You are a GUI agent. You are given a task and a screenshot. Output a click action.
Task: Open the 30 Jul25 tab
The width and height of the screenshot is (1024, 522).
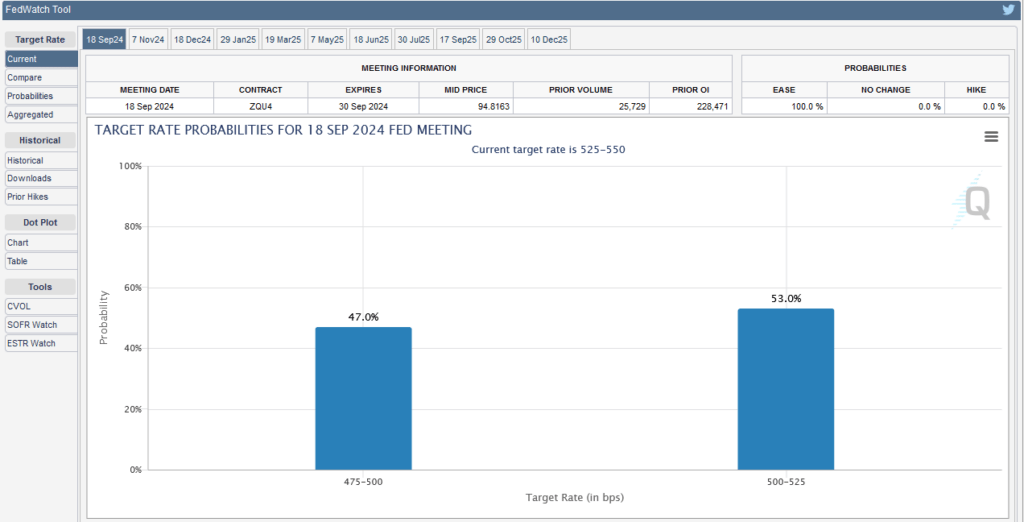pyautogui.click(x=413, y=40)
